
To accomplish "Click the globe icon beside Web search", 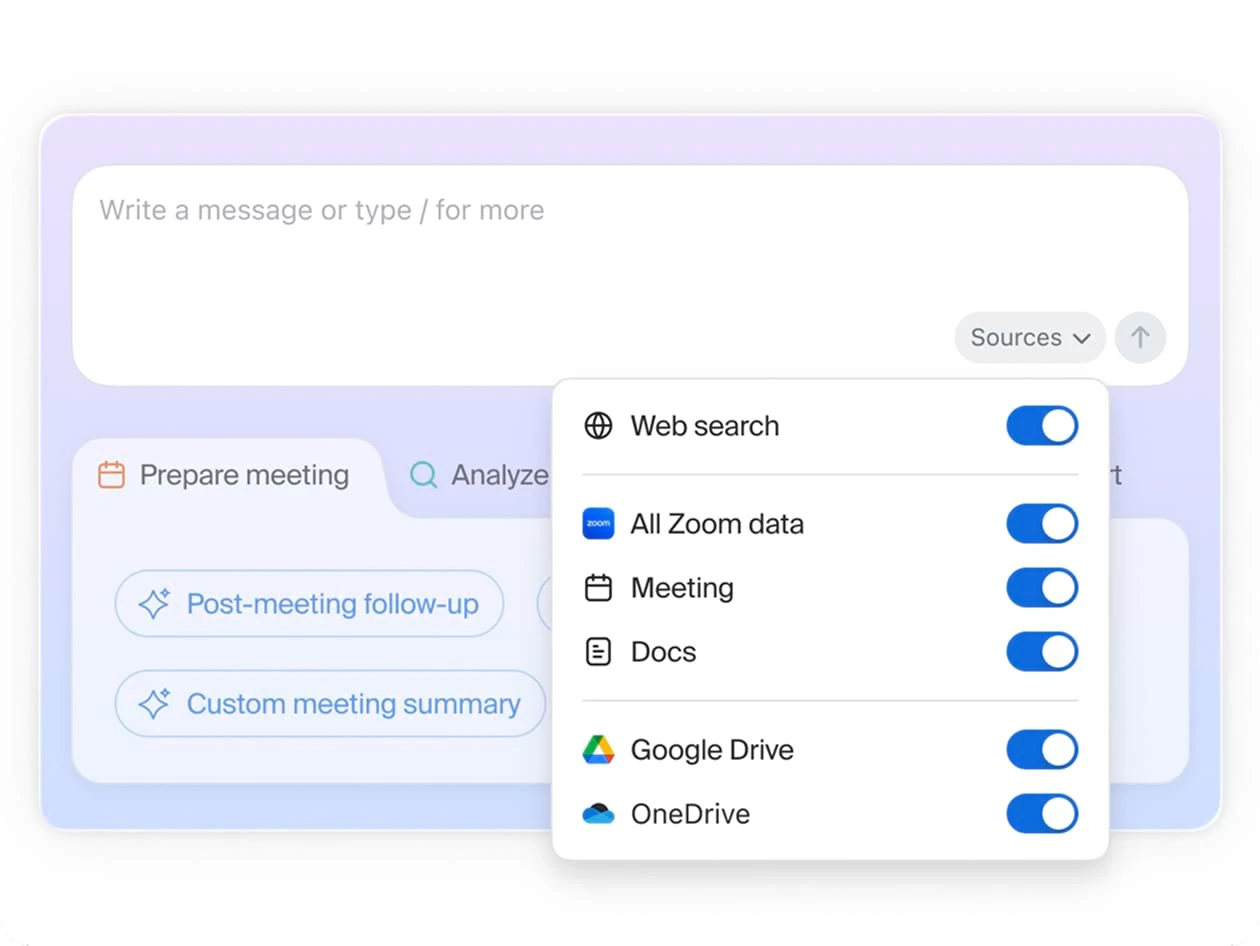I will 598,426.
